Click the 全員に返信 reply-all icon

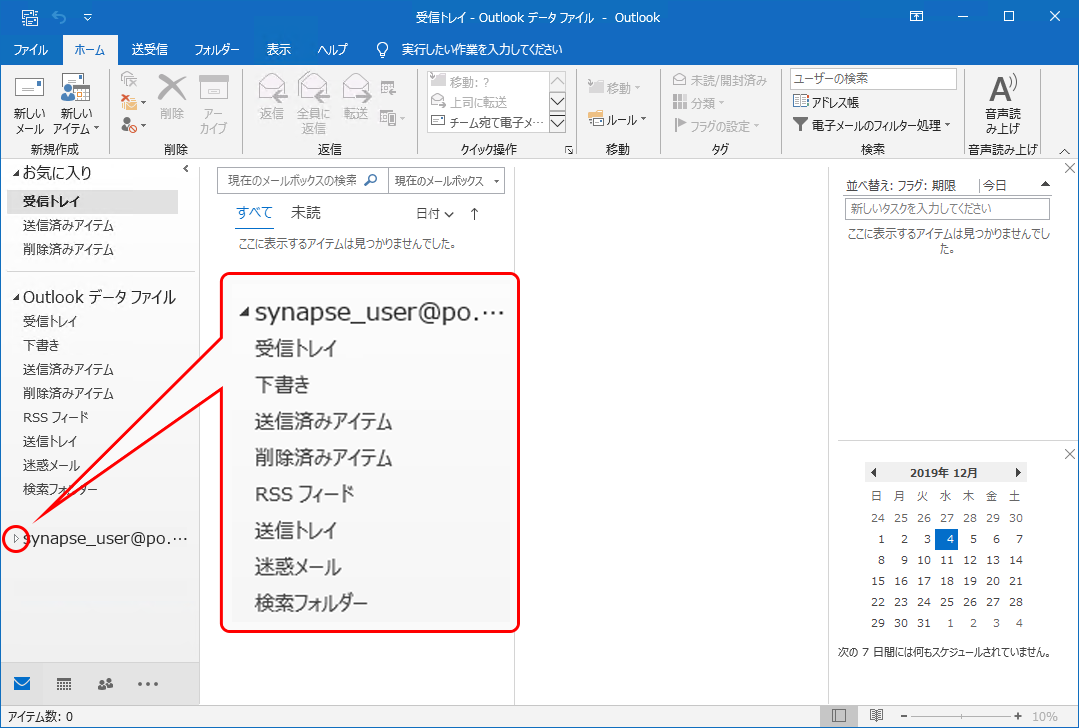pyautogui.click(x=313, y=88)
